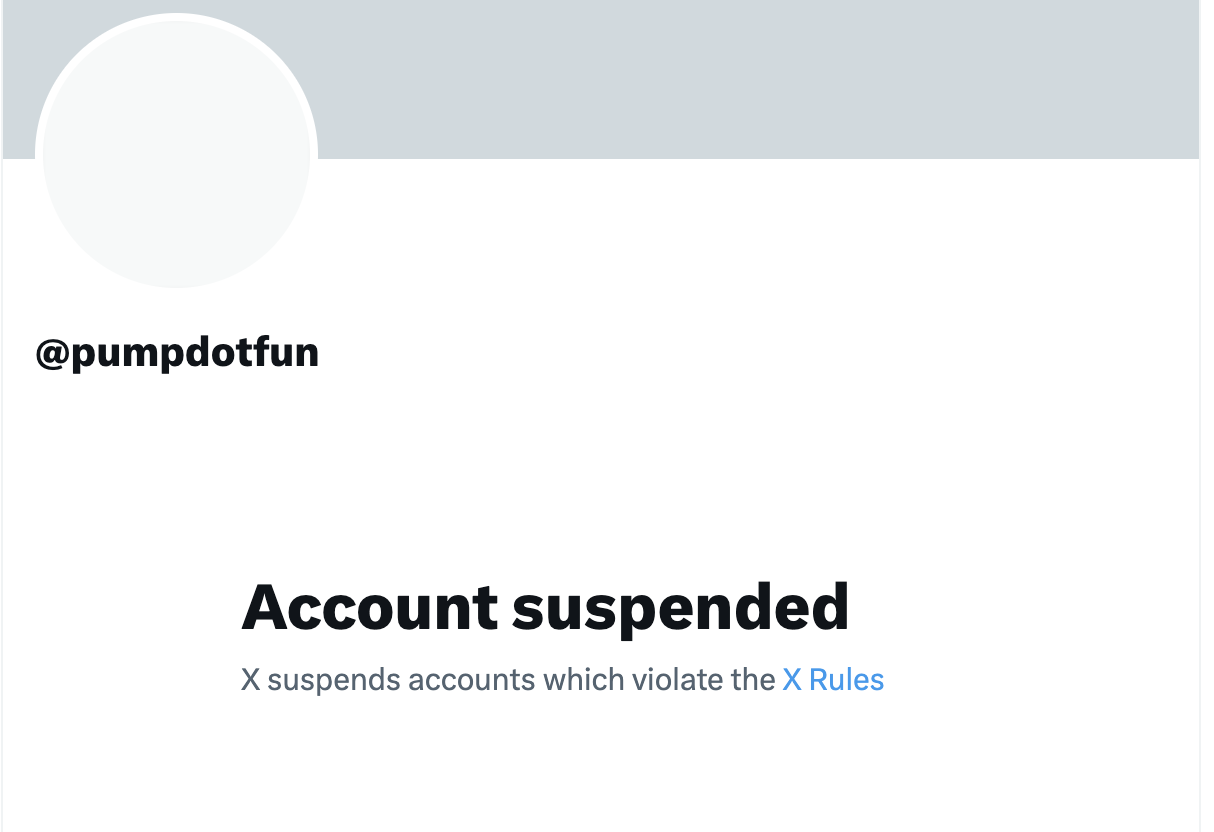This screenshot has height=832, width=1214.
Task: Click the word 'suspended' in the heading
Action: [x=680, y=607]
